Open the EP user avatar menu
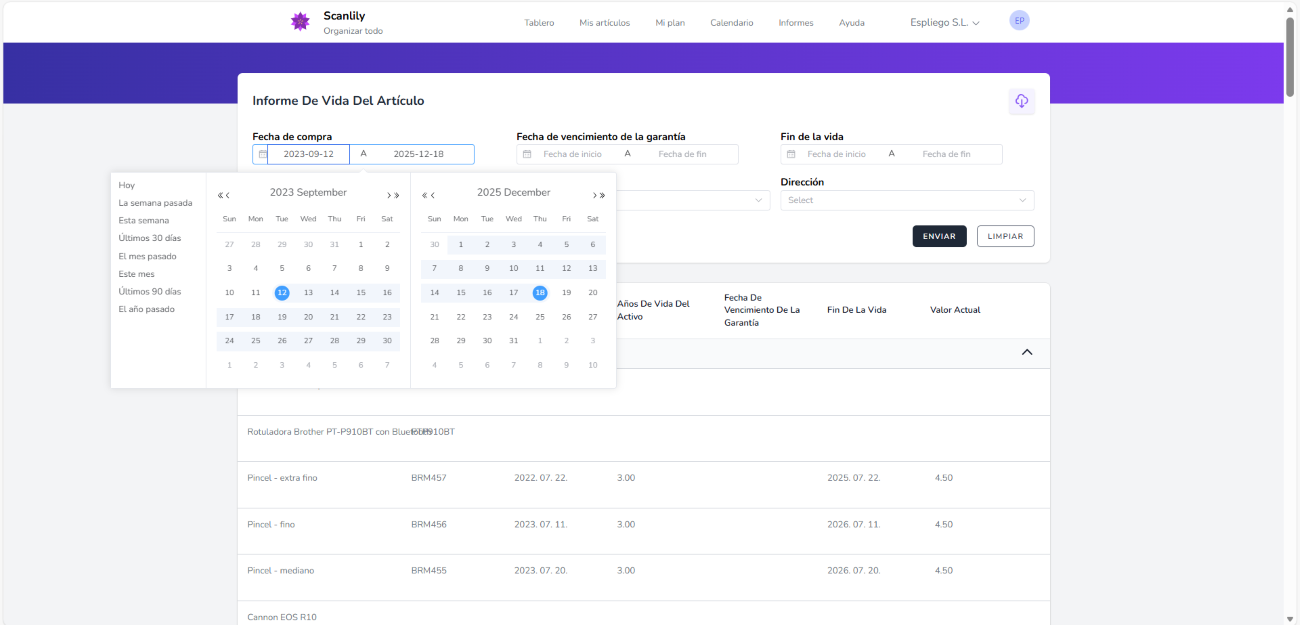Image resolution: width=1300 pixels, height=625 pixels. [1019, 19]
